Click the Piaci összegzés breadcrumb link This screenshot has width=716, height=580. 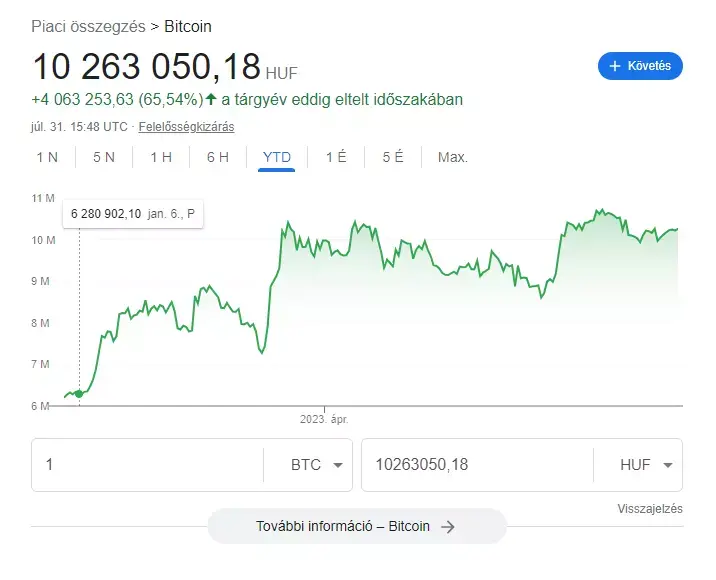(x=88, y=26)
